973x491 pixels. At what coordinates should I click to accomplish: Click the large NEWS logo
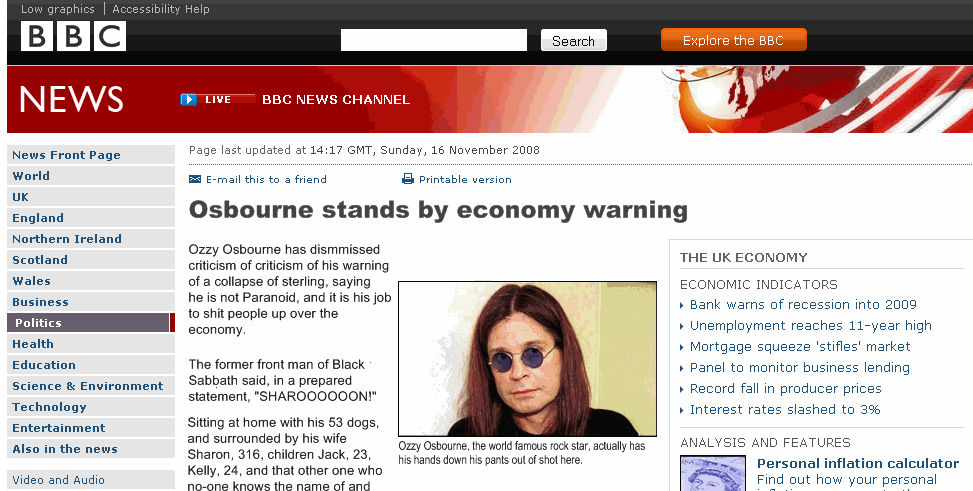[x=71, y=99]
